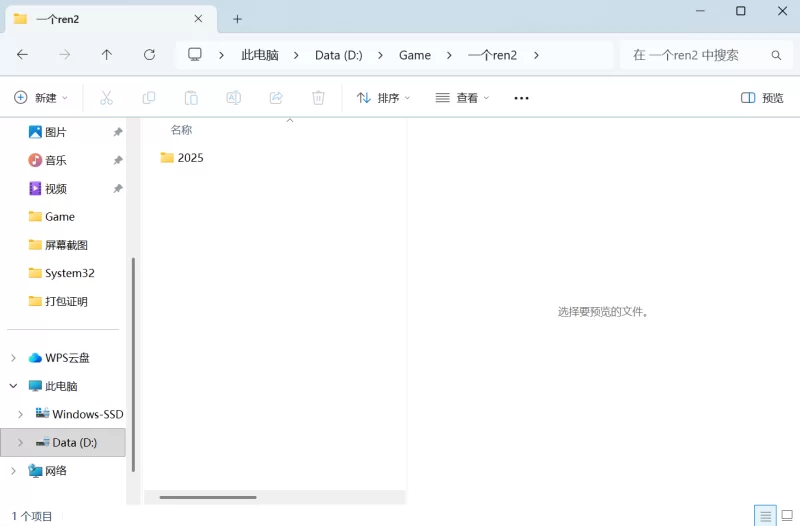Click the Rename icon in toolbar
Viewport: 800px width, 526px height.
click(x=234, y=97)
